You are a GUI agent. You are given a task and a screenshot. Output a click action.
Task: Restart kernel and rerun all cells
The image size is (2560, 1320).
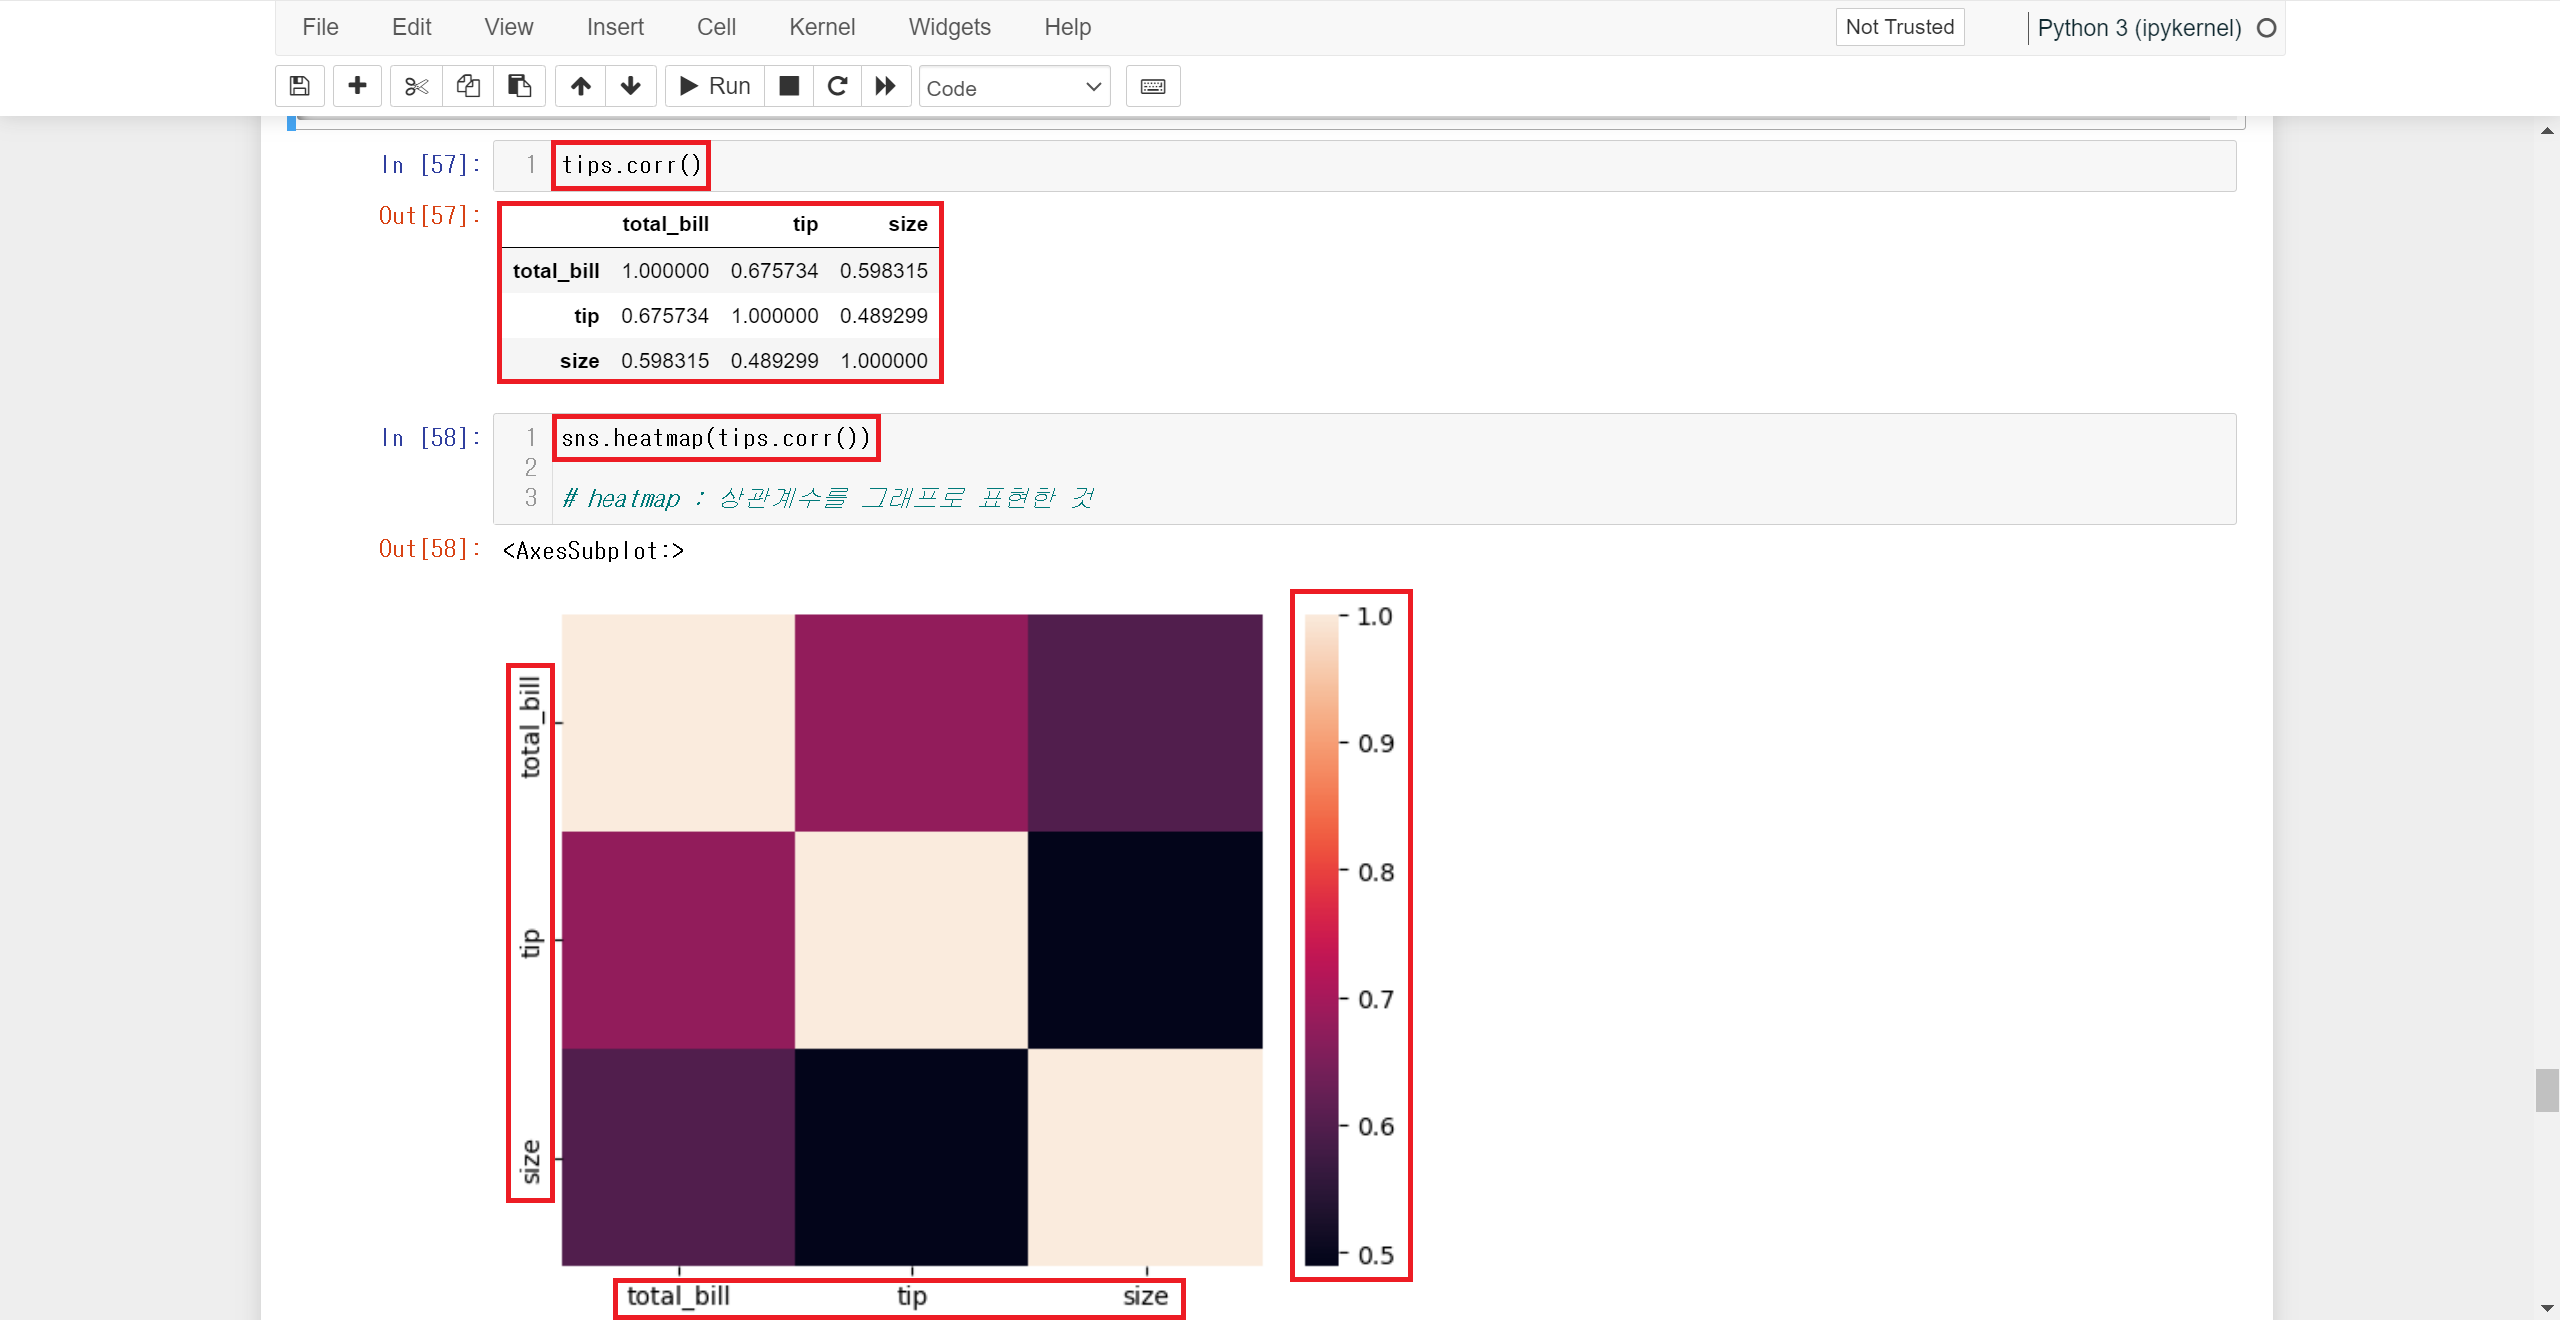click(885, 86)
